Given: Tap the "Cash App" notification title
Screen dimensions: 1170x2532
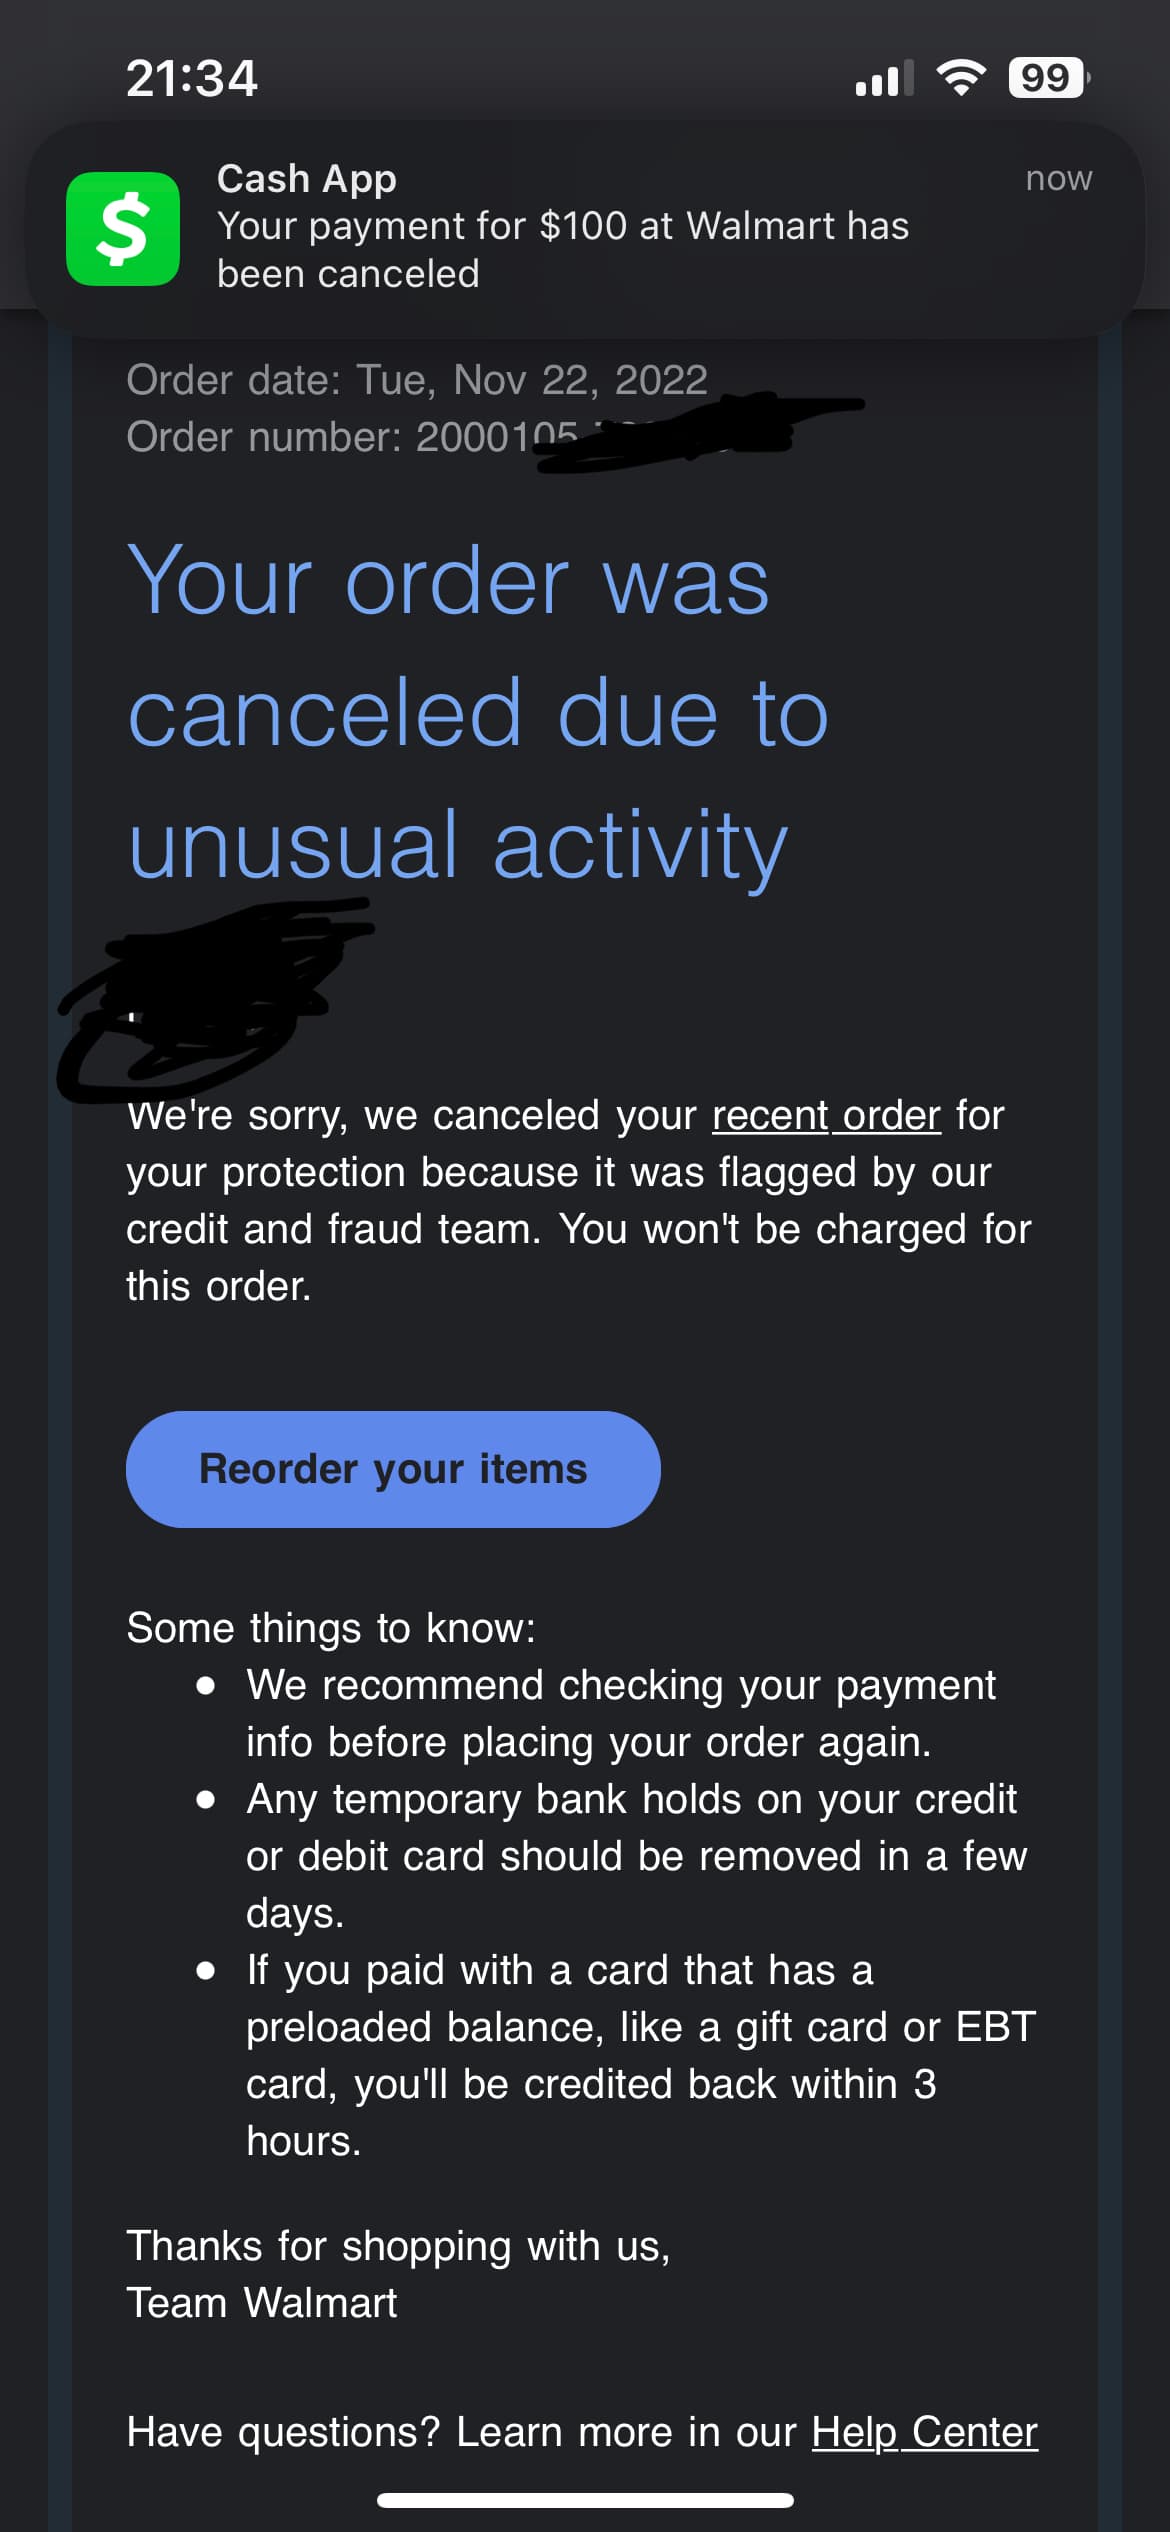Looking at the screenshot, I should click(307, 179).
